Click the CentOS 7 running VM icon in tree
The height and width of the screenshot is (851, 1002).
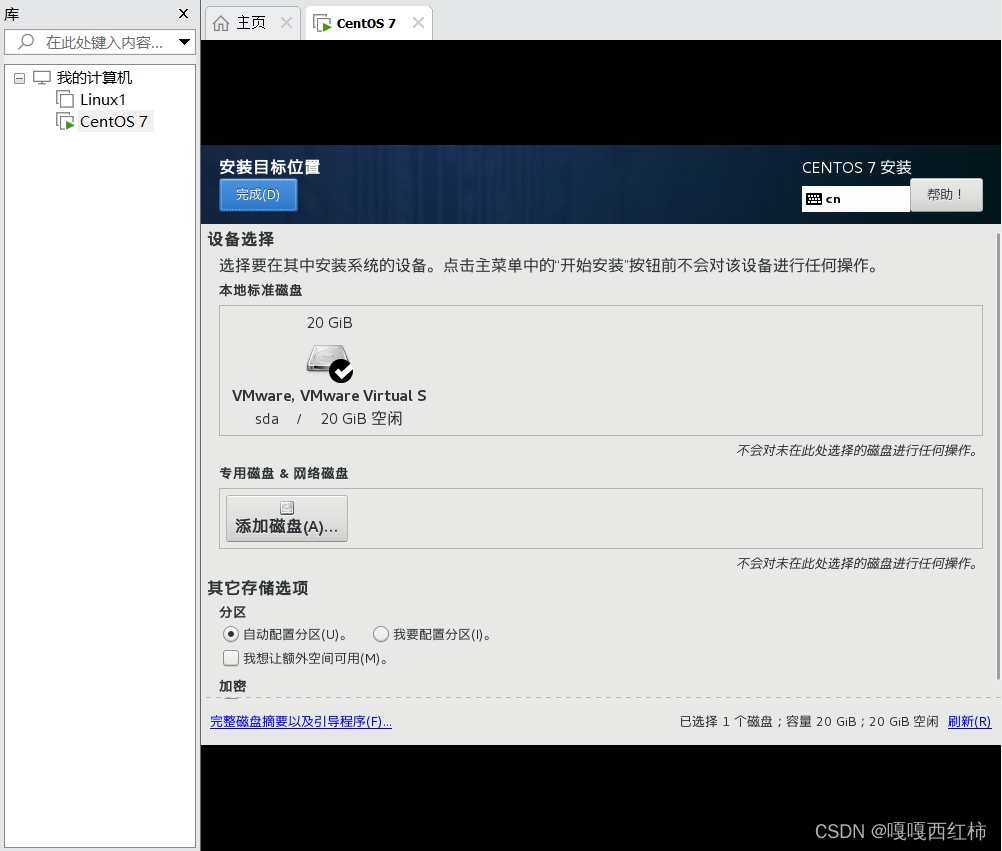(x=65, y=121)
